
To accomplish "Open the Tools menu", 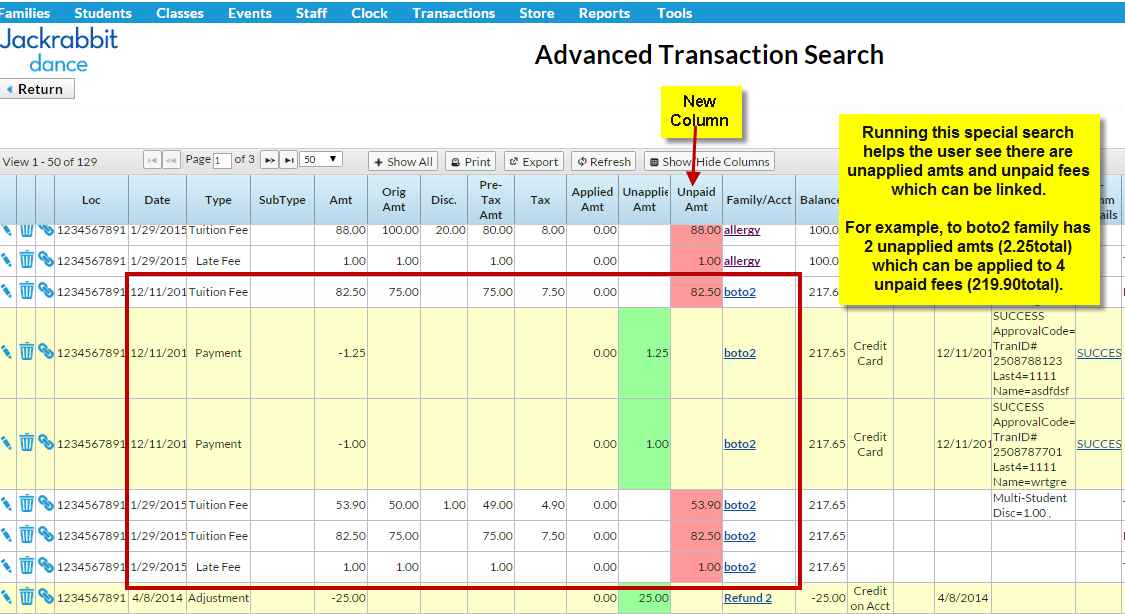I will click(674, 13).
